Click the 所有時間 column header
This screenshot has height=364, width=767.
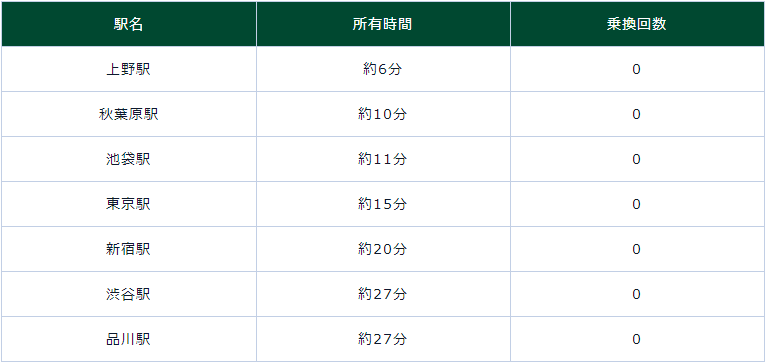click(x=383, y=24)
